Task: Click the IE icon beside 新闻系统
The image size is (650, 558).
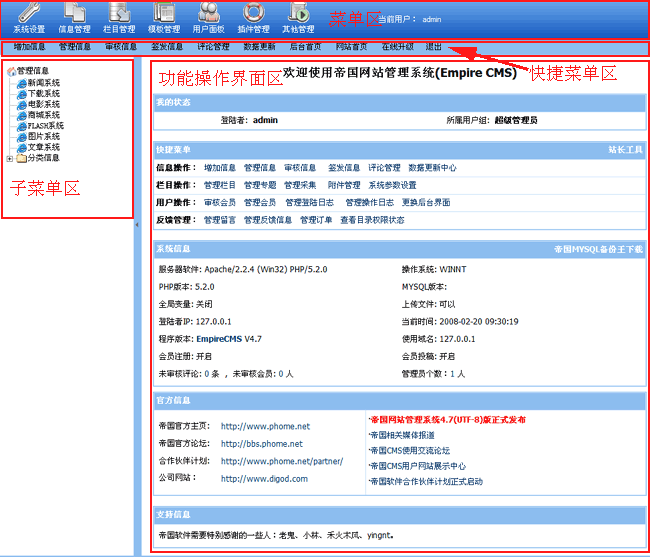Action: tap(22, 83)
